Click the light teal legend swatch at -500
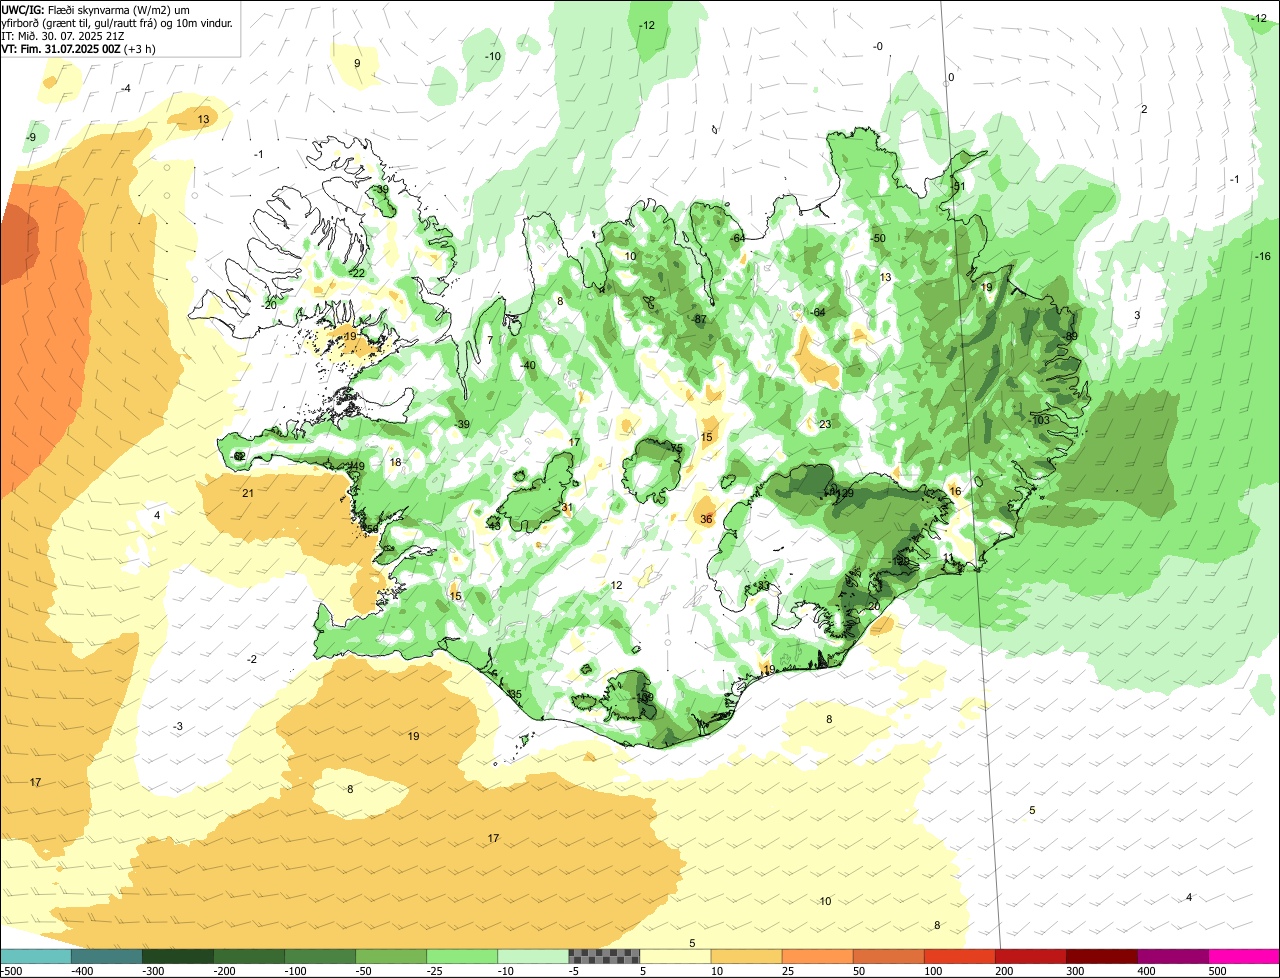This screenshot has height=978, width=1280. (36, 956)
